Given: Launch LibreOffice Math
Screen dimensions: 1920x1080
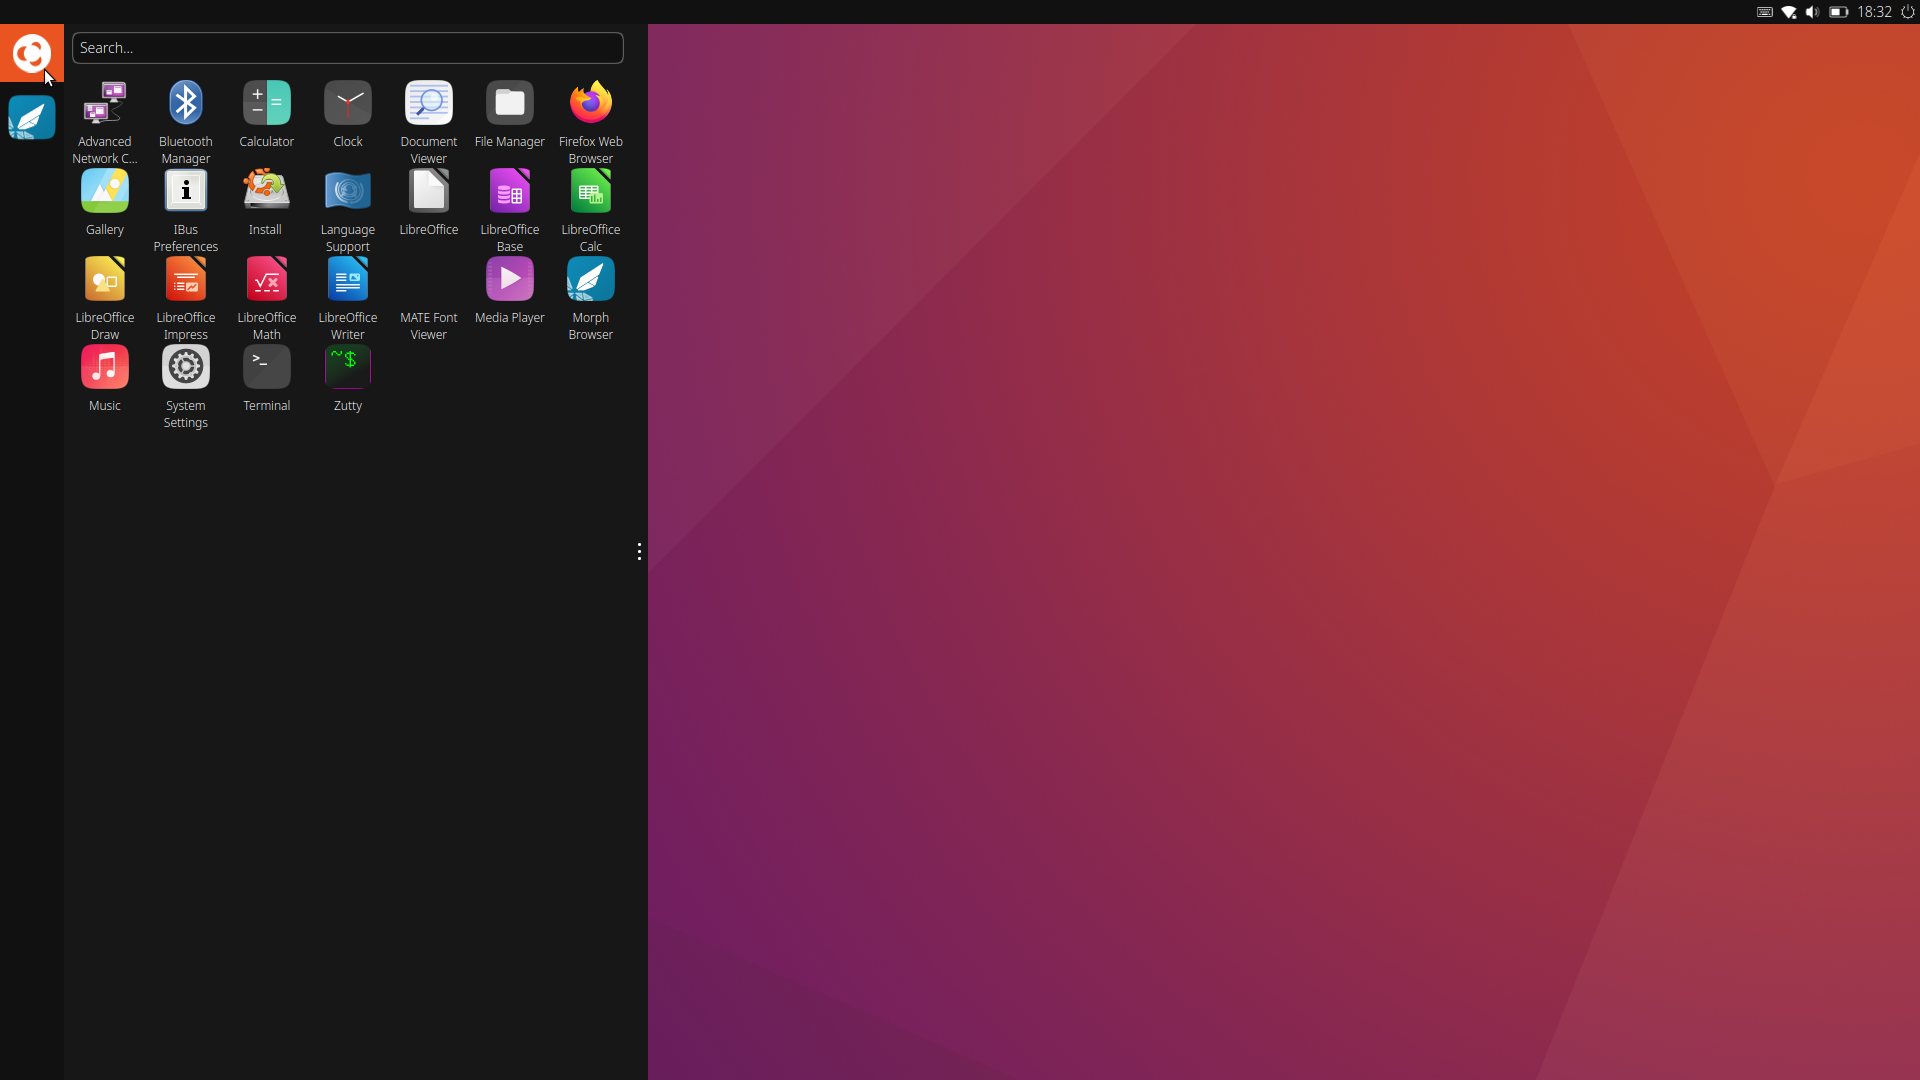Looking at the screenshot, I should [x=267, y=298].
